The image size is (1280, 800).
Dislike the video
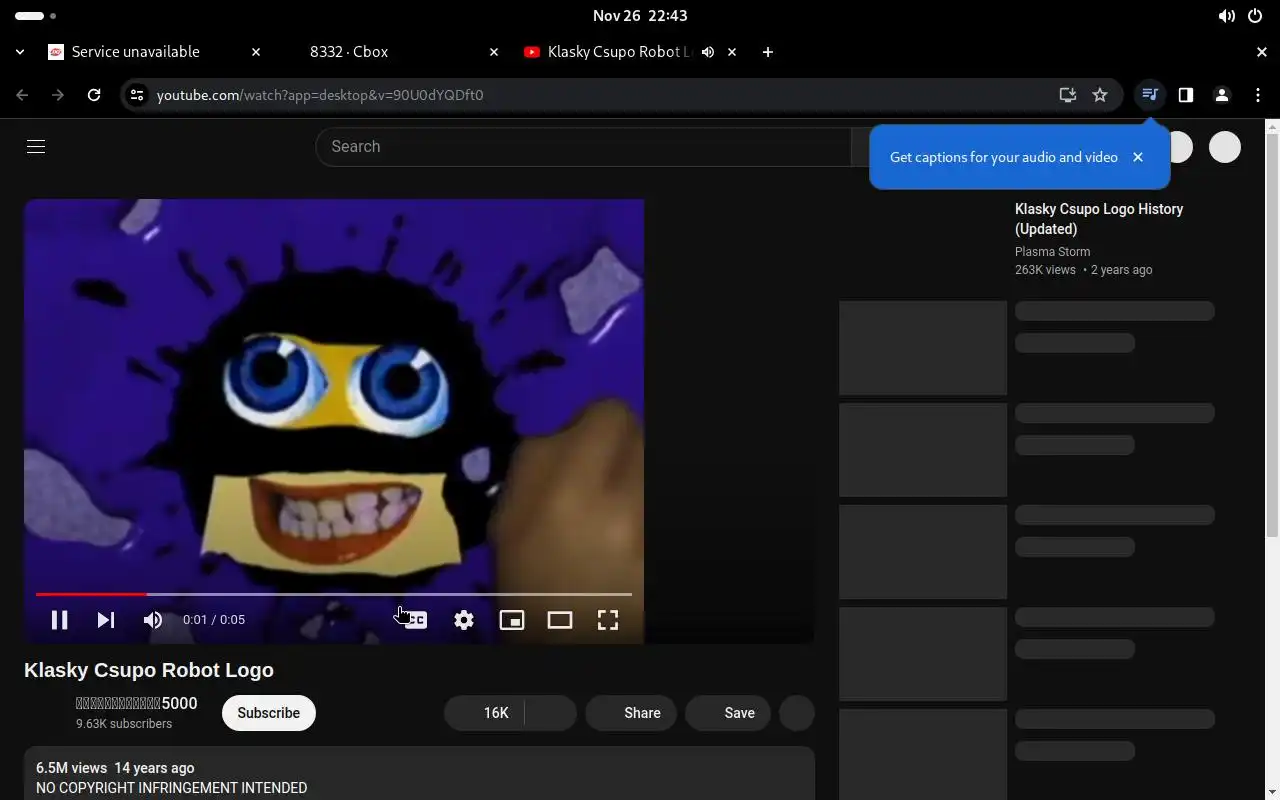coord(551,713)
